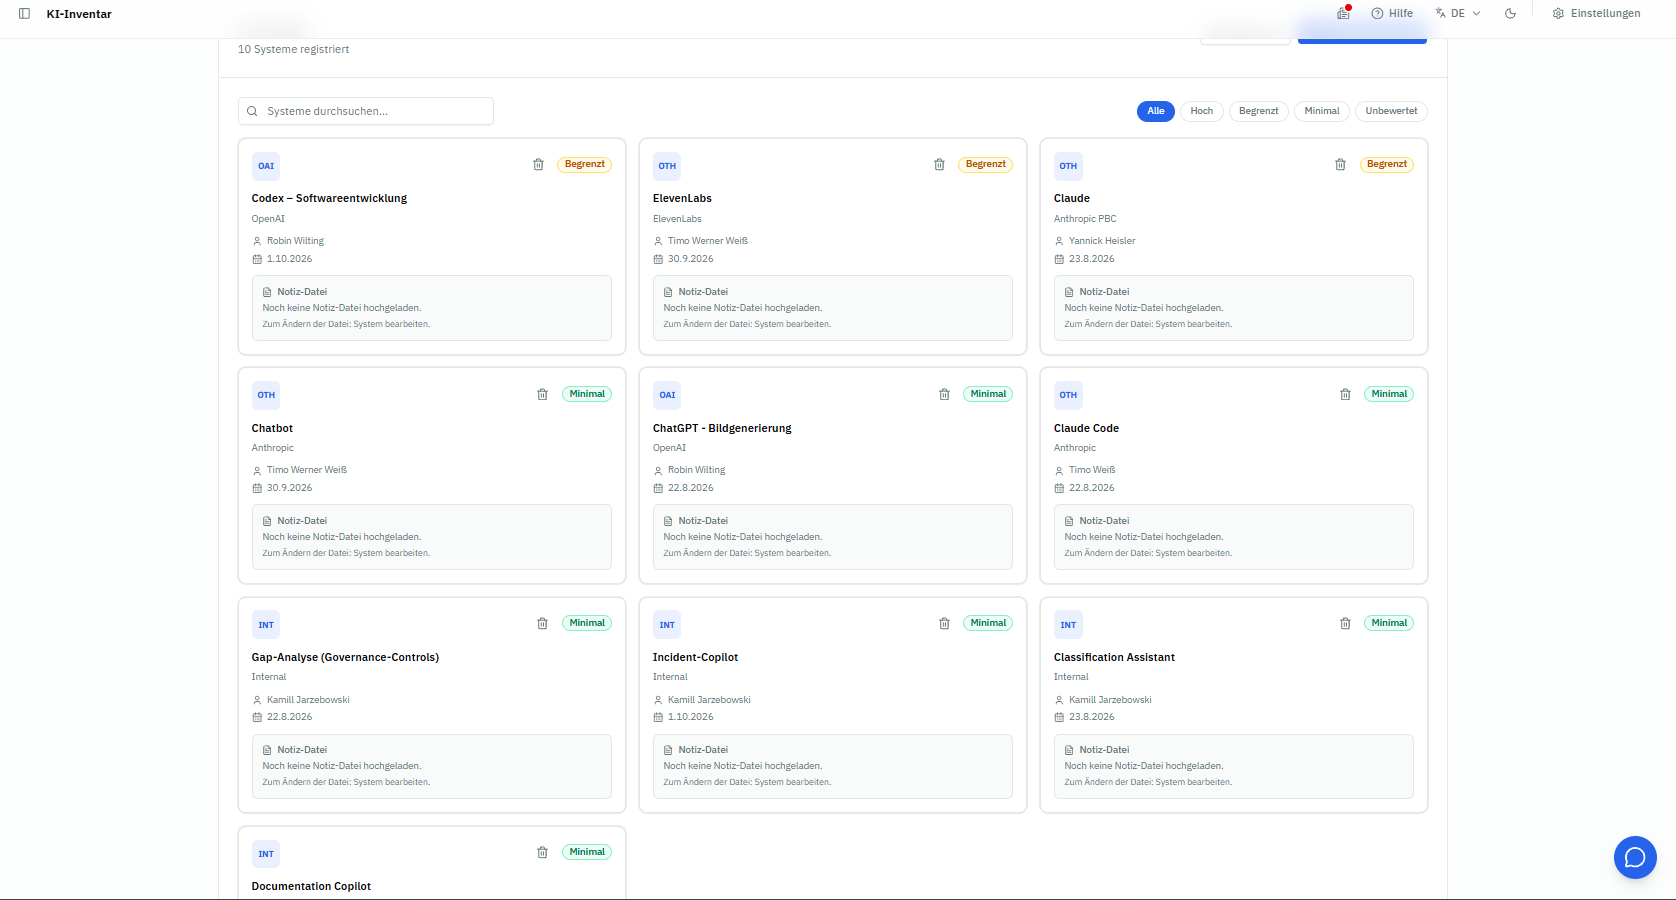Delete the Codex – Softwareentwicklung system
The image size is (1676, 900).
pos(538,165)
